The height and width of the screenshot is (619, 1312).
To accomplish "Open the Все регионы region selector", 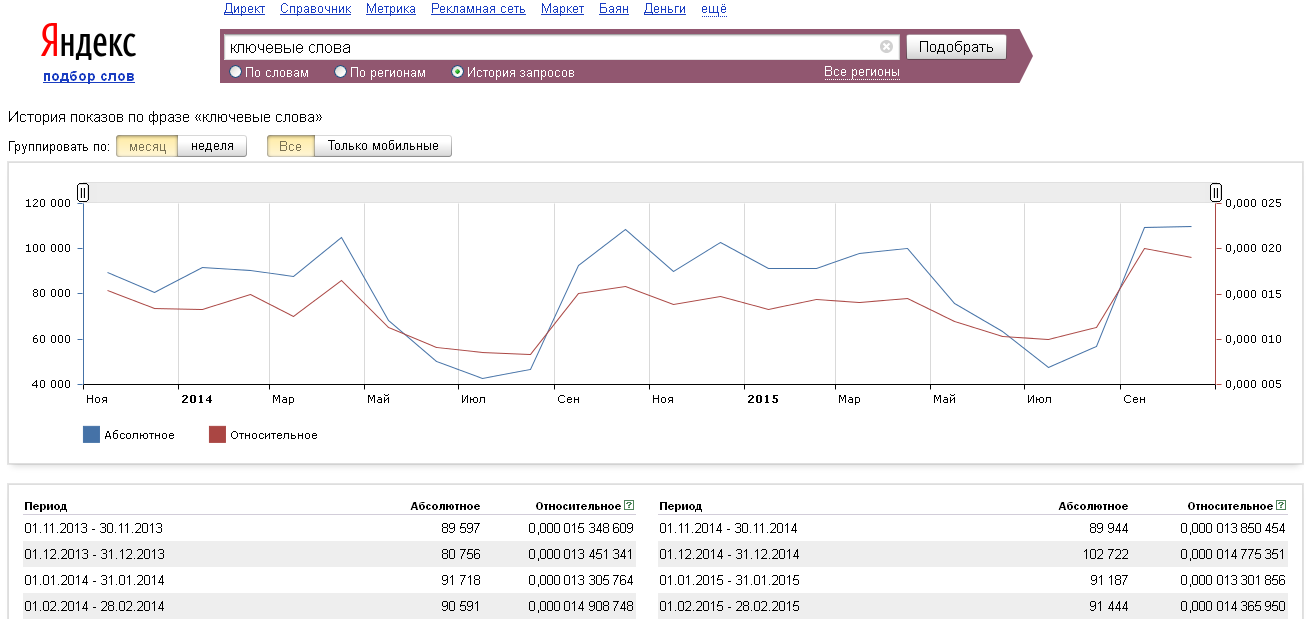I will [x=861, y=72].
